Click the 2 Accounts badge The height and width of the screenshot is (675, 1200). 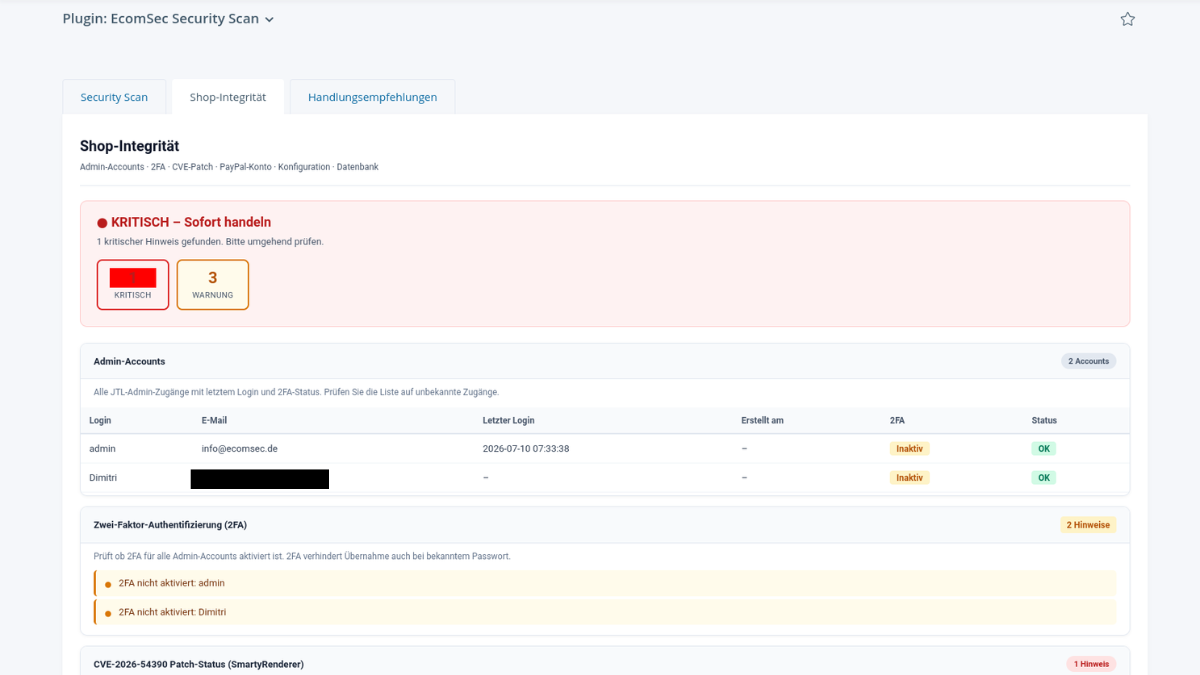[1089, 361]
